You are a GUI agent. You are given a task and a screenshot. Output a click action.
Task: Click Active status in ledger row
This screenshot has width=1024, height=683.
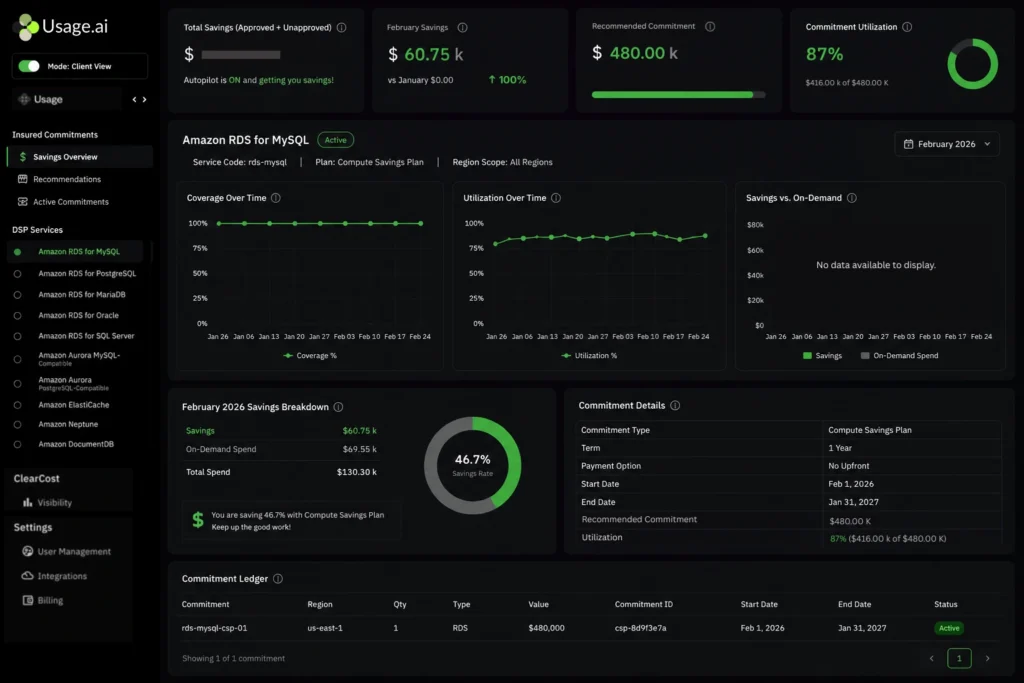click(949, 628)
